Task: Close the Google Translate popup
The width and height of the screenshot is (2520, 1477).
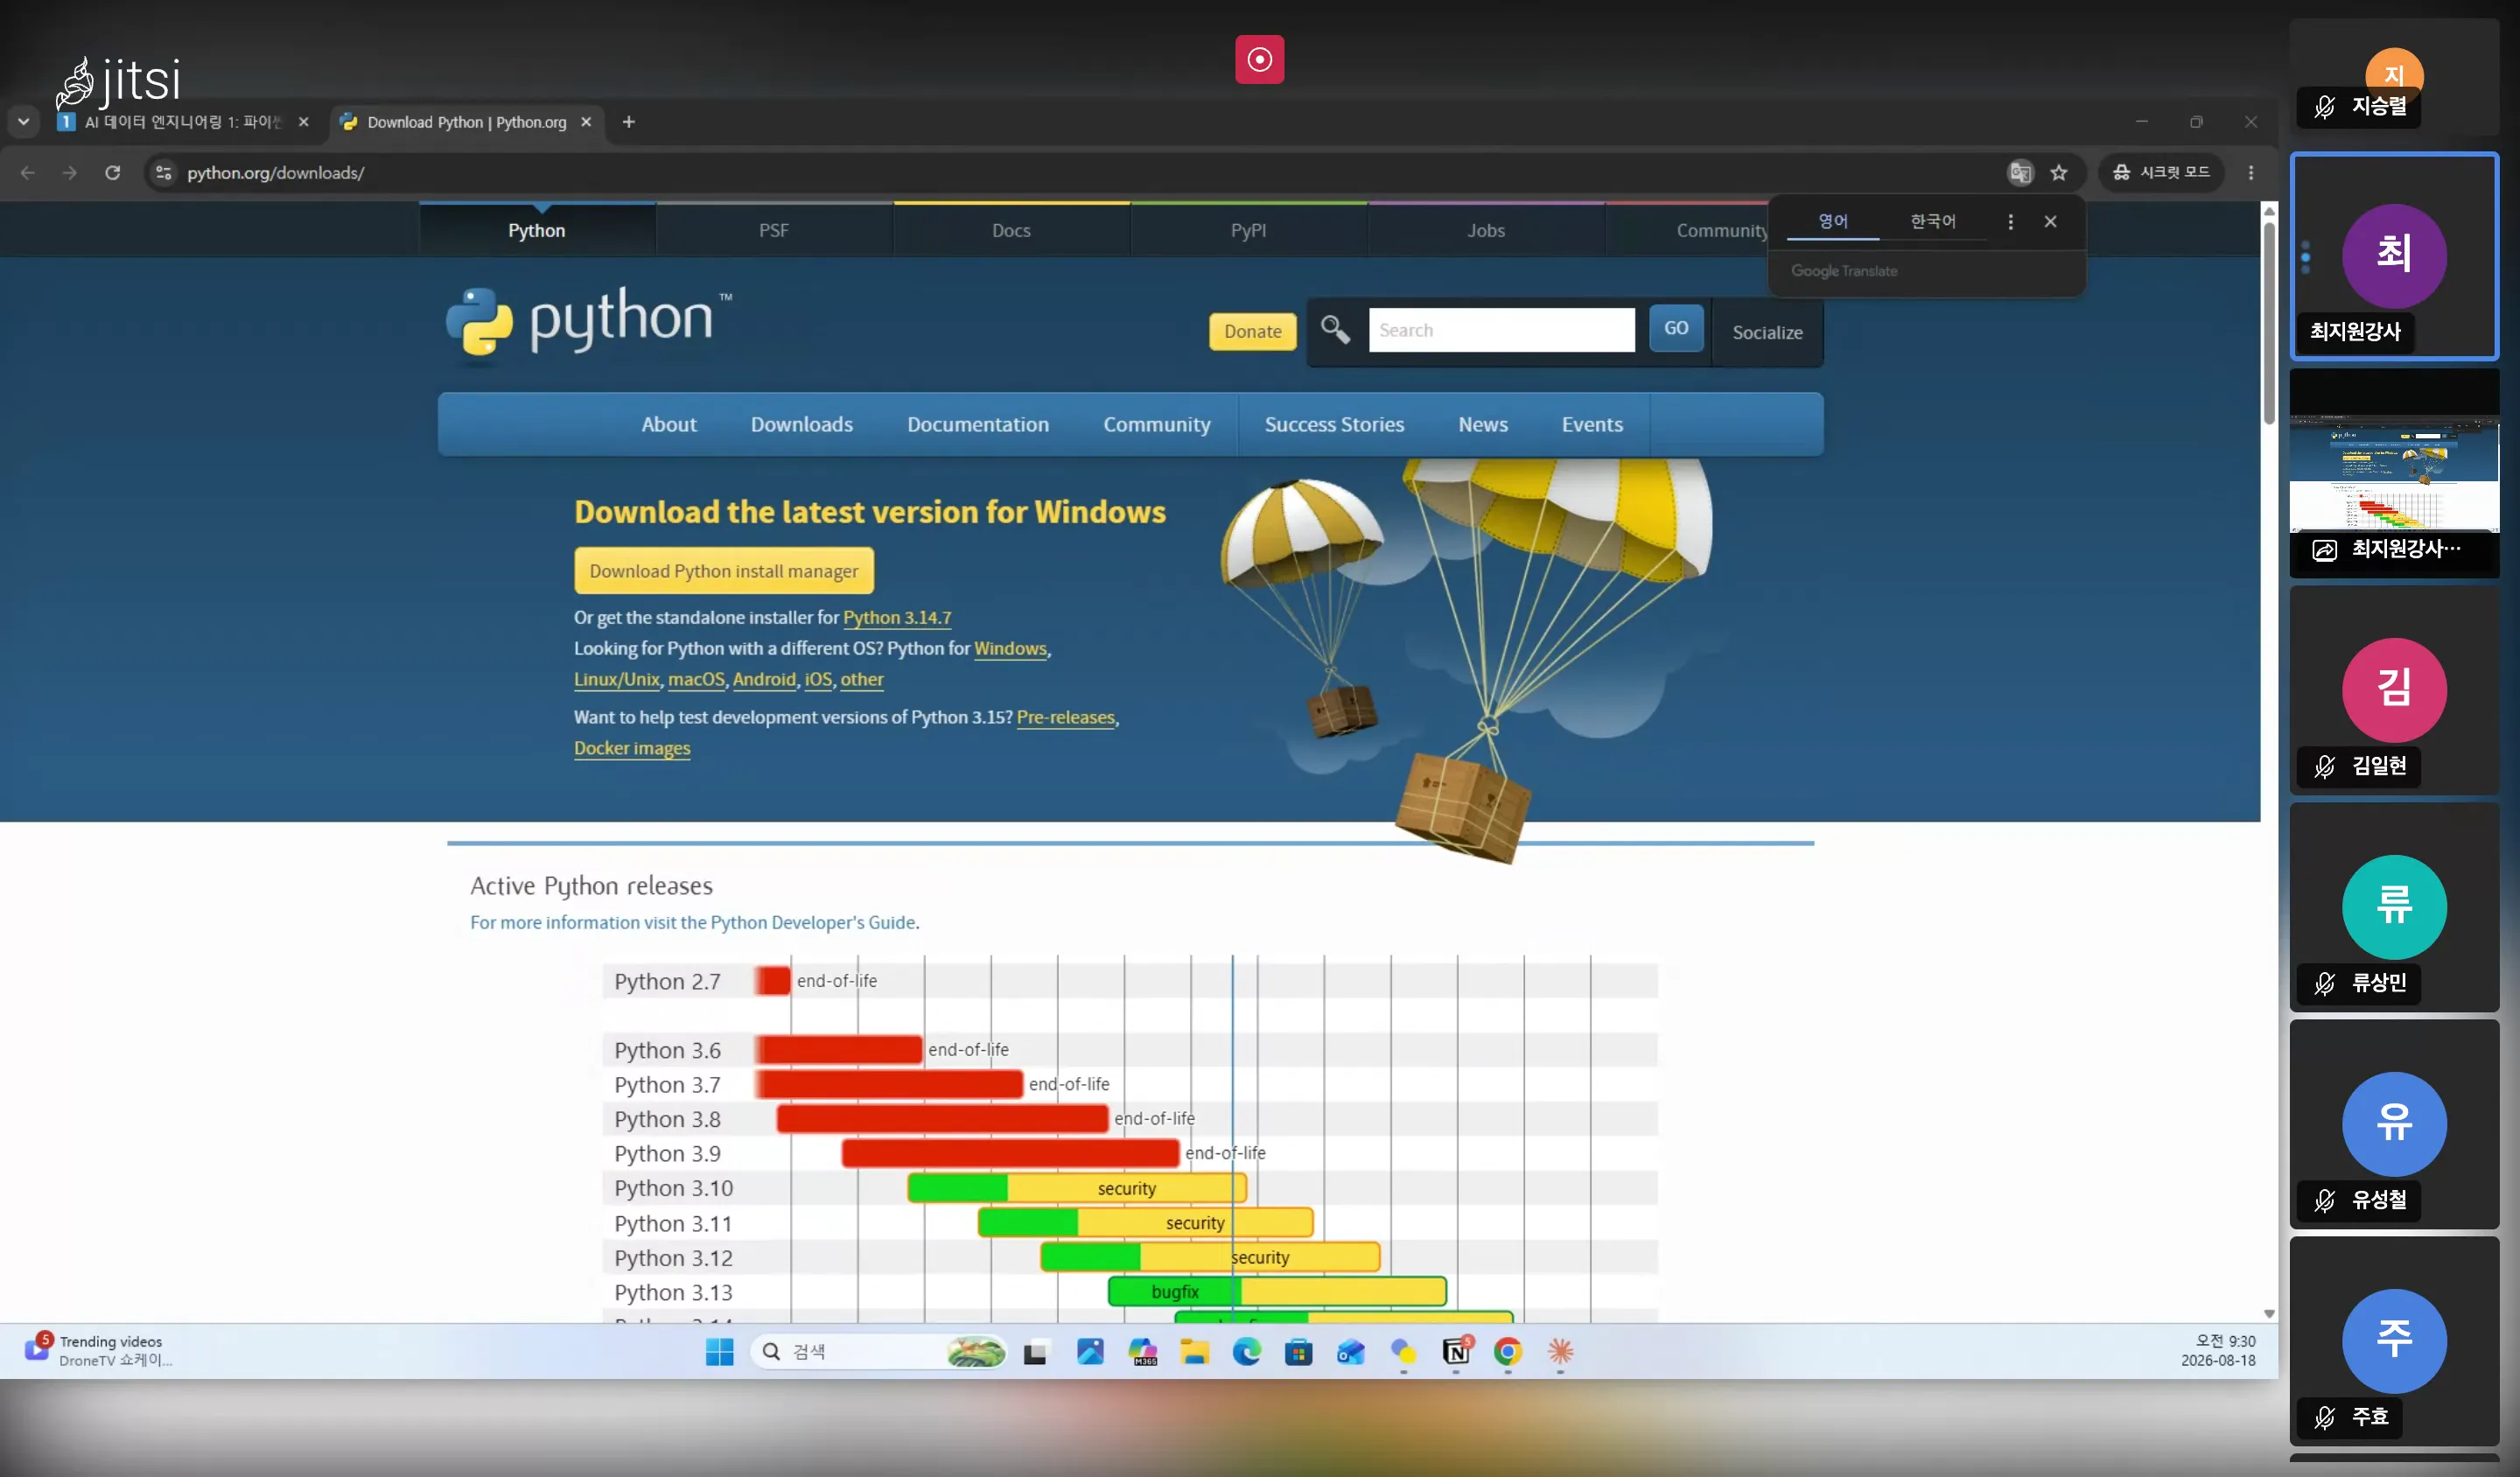Action: click(2051, 222)
